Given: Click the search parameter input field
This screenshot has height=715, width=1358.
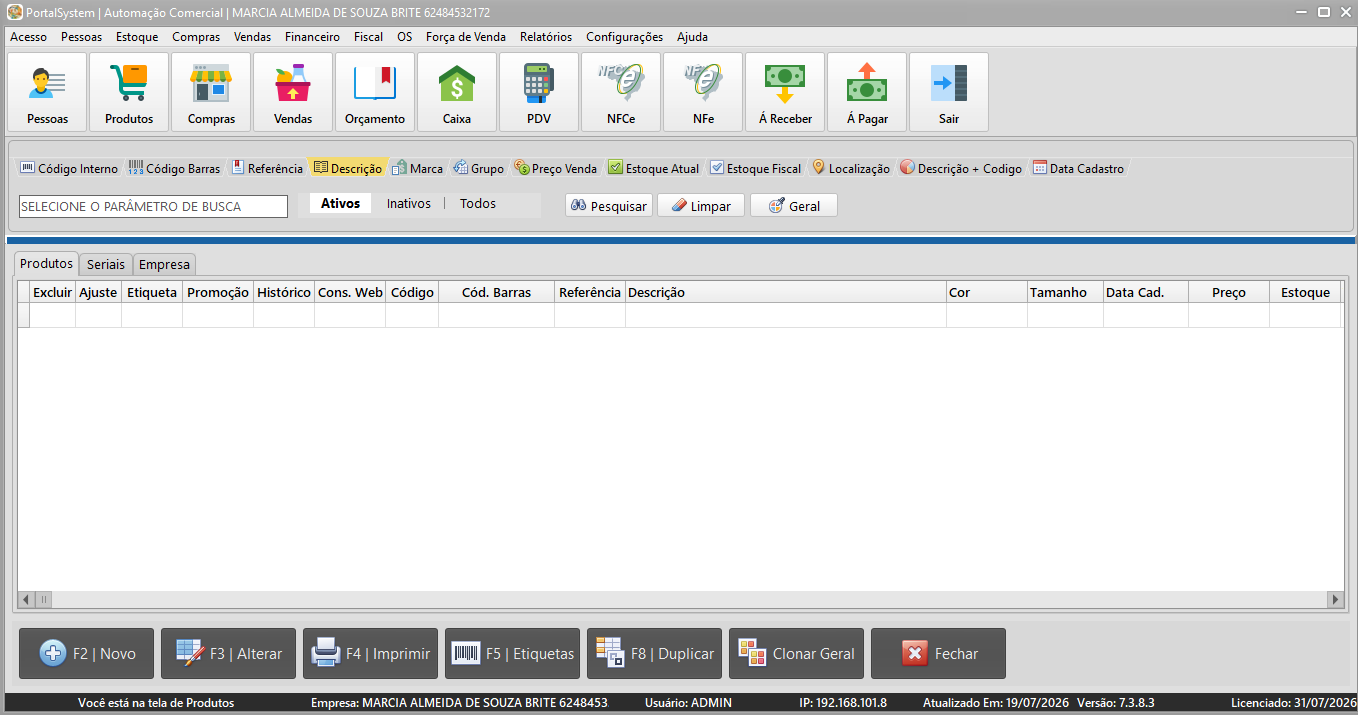Looking at the screenshot, I should coord(153,206).
